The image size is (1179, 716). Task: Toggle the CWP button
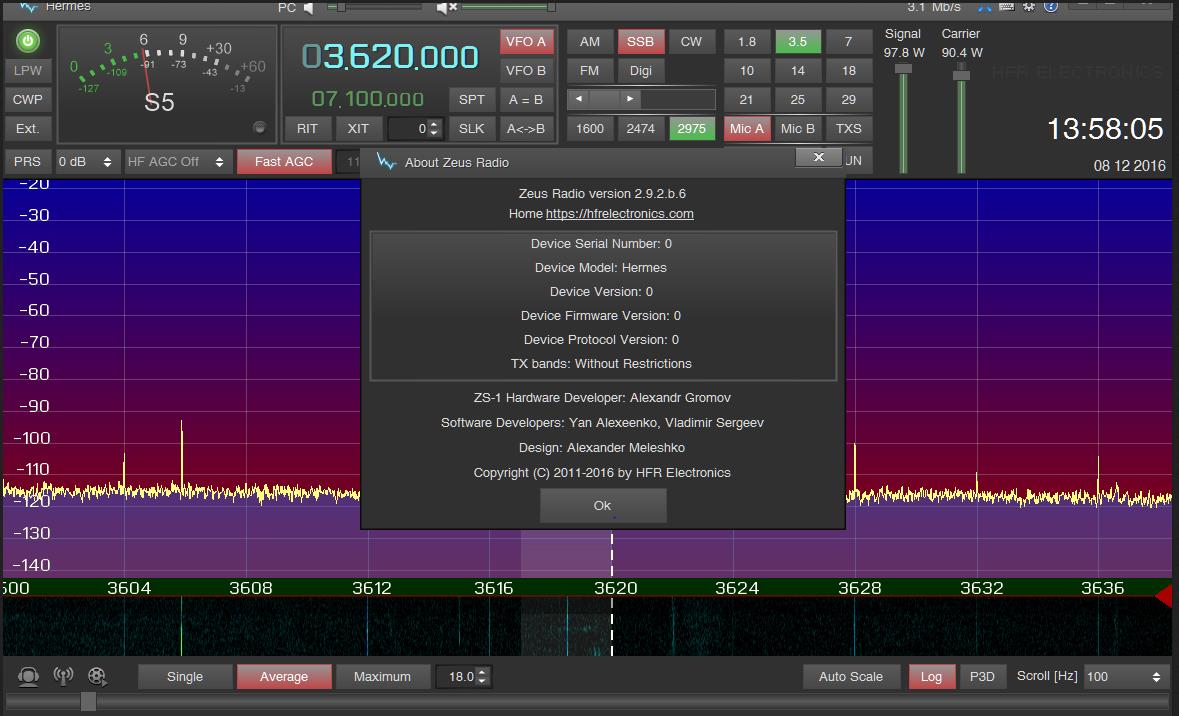tap(28, 99)
